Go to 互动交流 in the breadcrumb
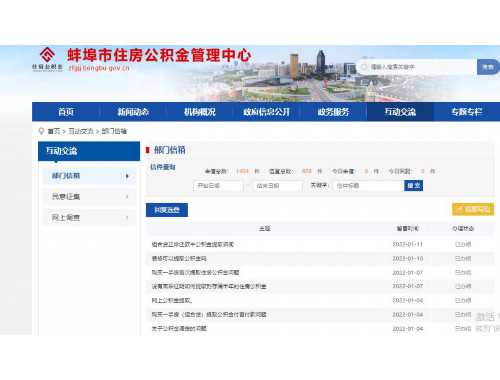Screen dimensions: 500x380 click(81, 131)
